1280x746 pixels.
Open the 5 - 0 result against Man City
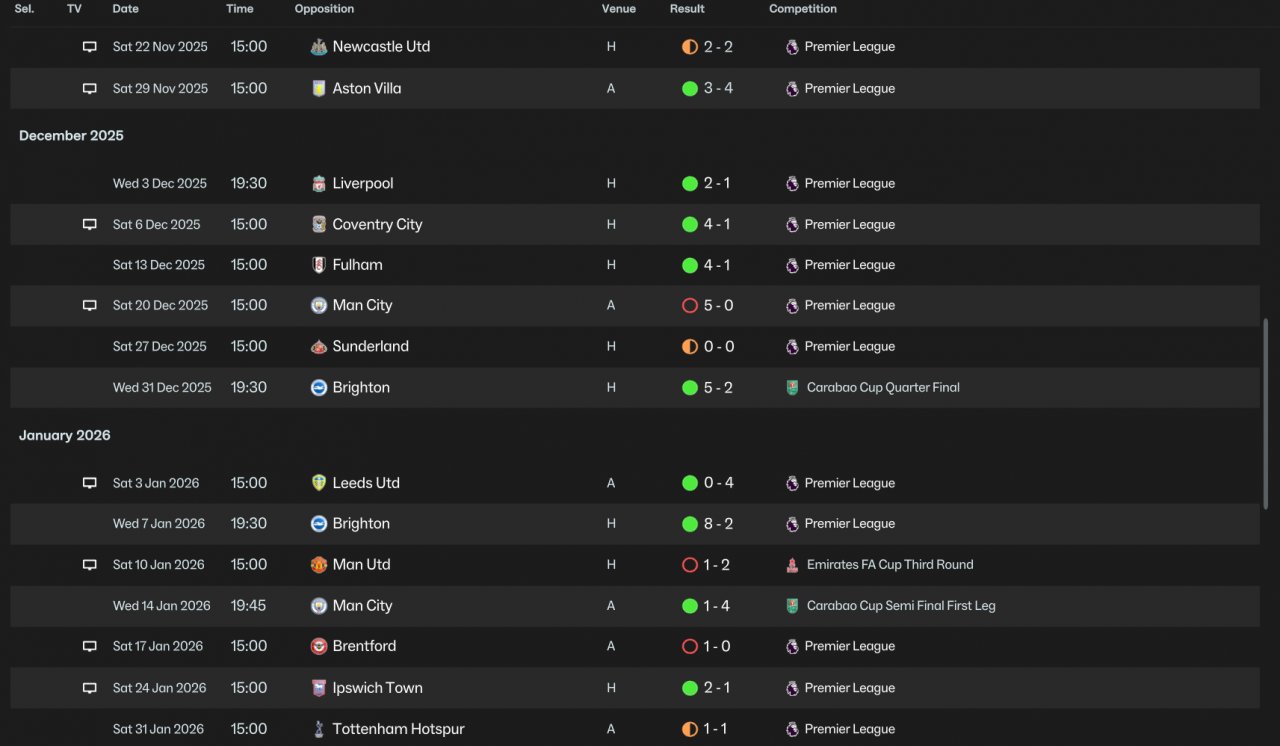tap(718, 306)
